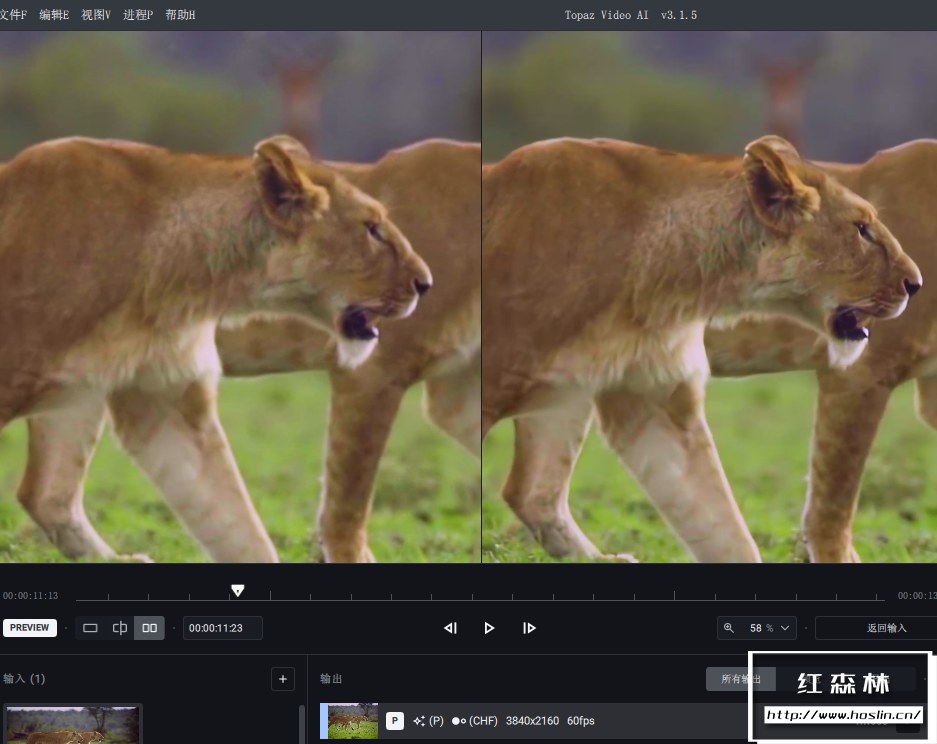937x744 pixels.
Task: Click the 60fps output text
Action: tap(581, 721)
